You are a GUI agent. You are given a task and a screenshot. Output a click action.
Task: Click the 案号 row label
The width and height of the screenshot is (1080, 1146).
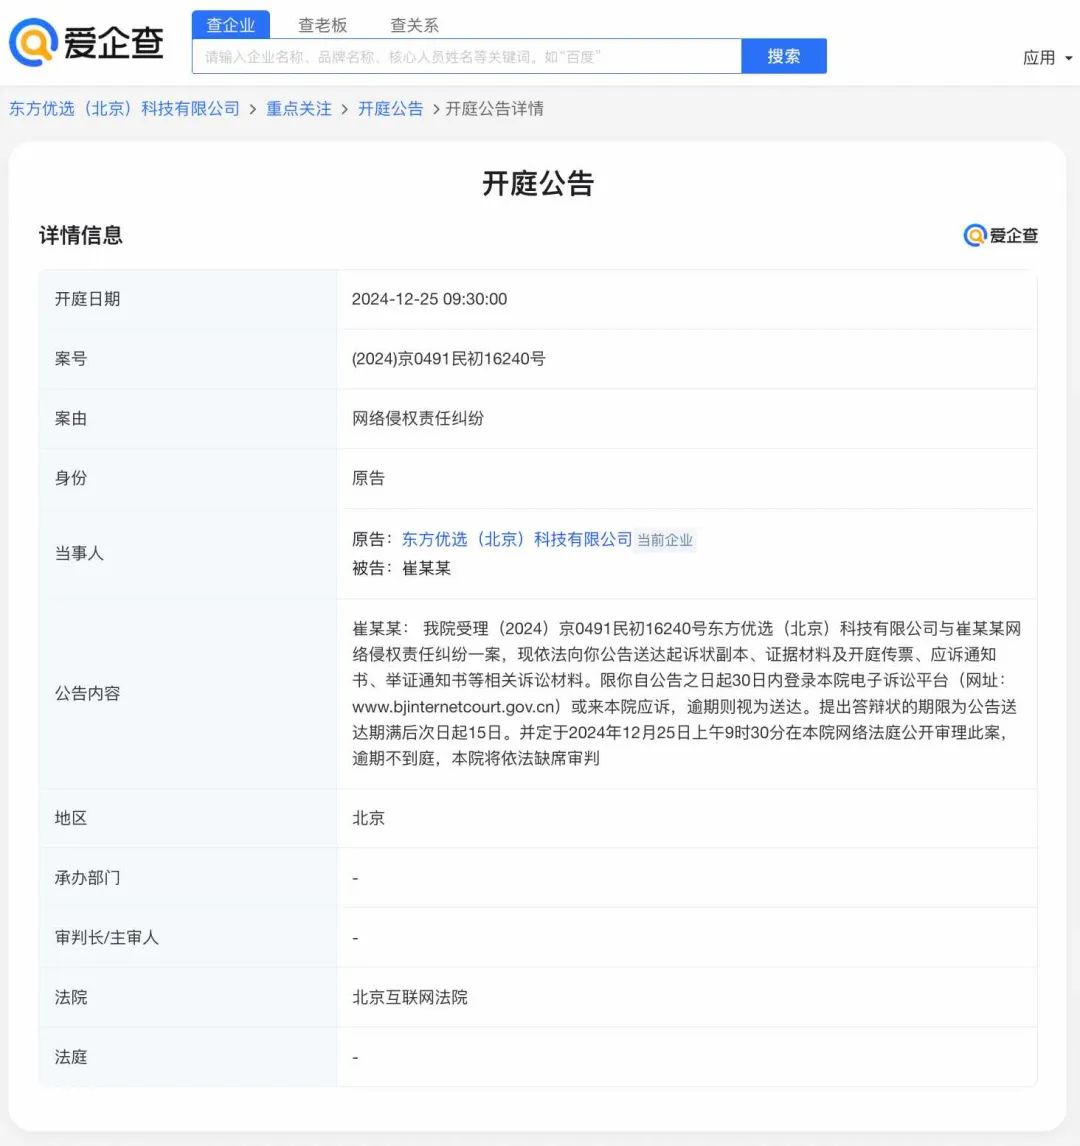pos(71,359)
